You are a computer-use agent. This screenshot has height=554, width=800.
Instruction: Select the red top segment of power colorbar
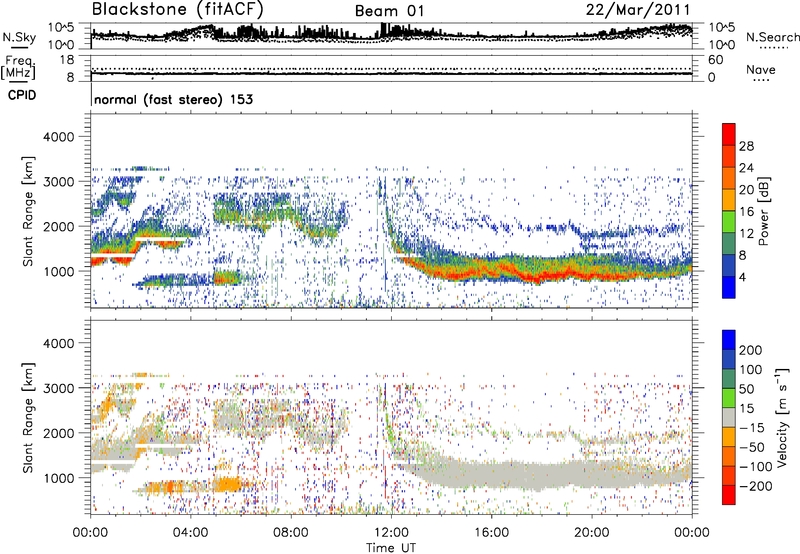click(x=729, y=135)
